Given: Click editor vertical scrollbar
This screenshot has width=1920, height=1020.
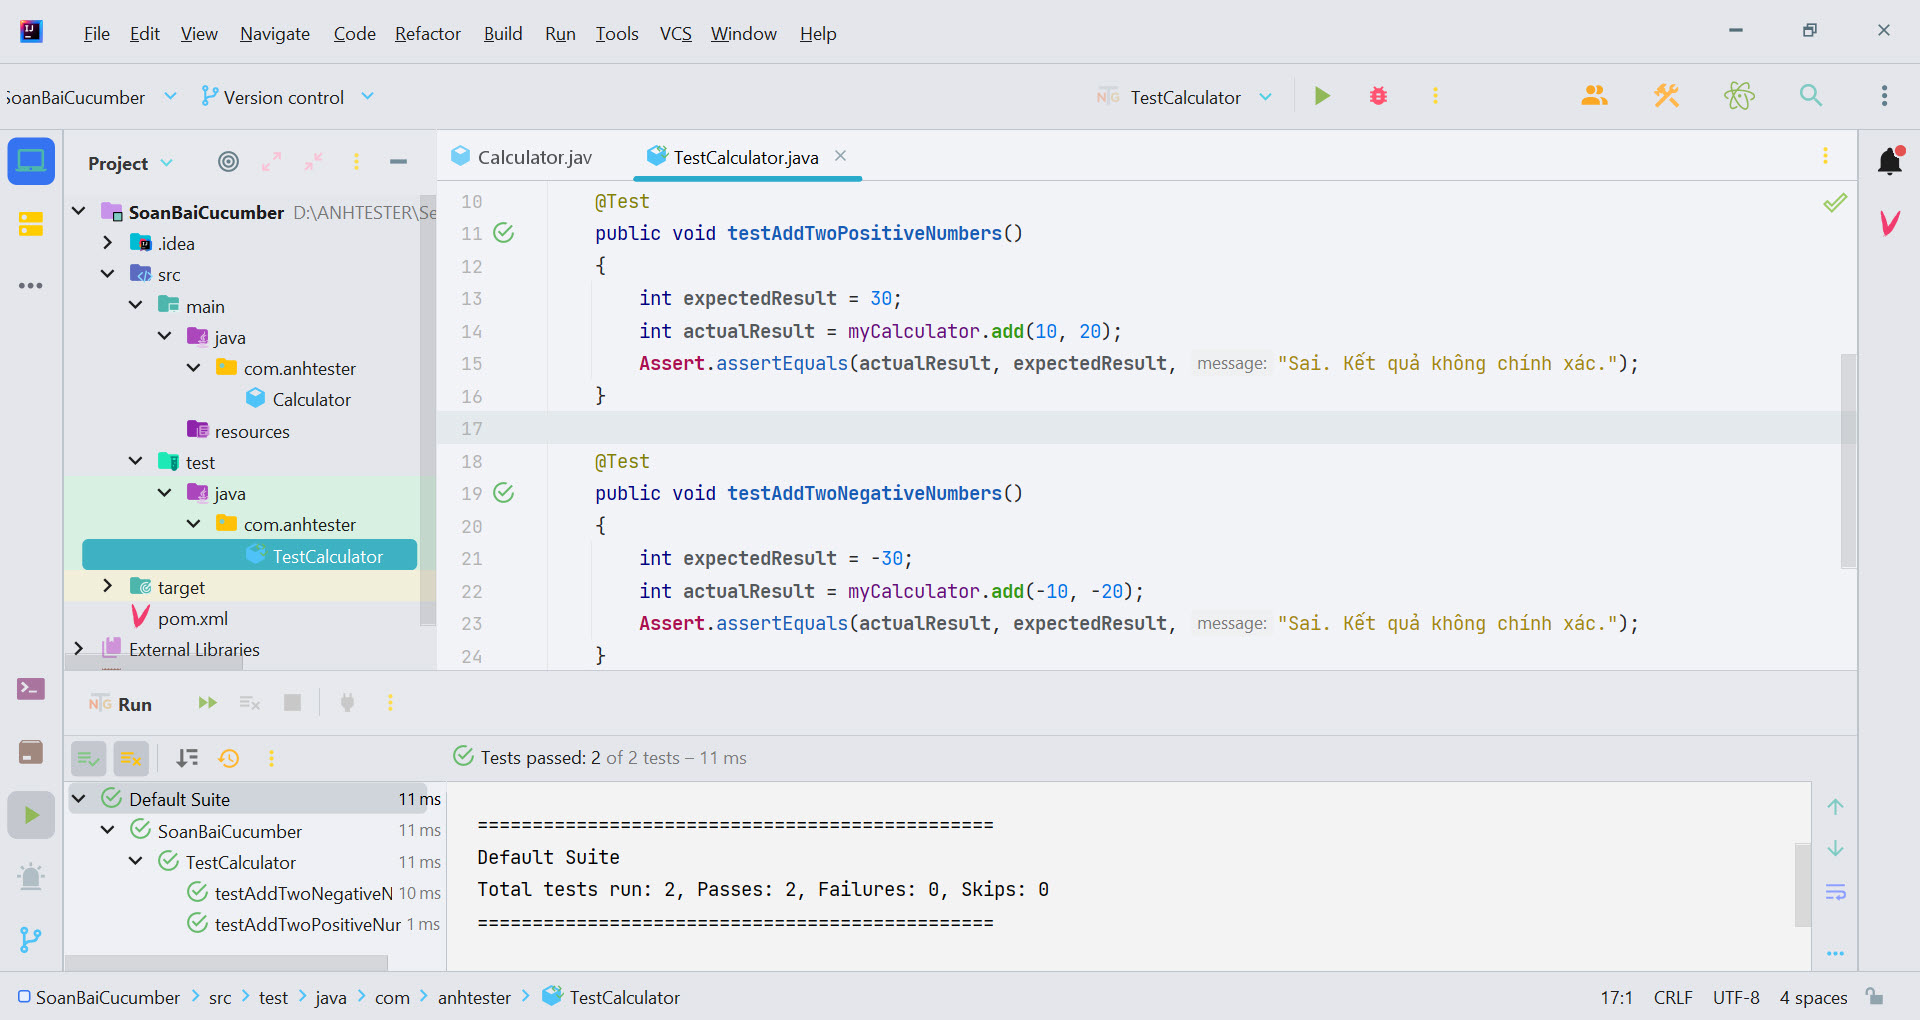Looking at the screenshot, I should tap(1848, 461).
